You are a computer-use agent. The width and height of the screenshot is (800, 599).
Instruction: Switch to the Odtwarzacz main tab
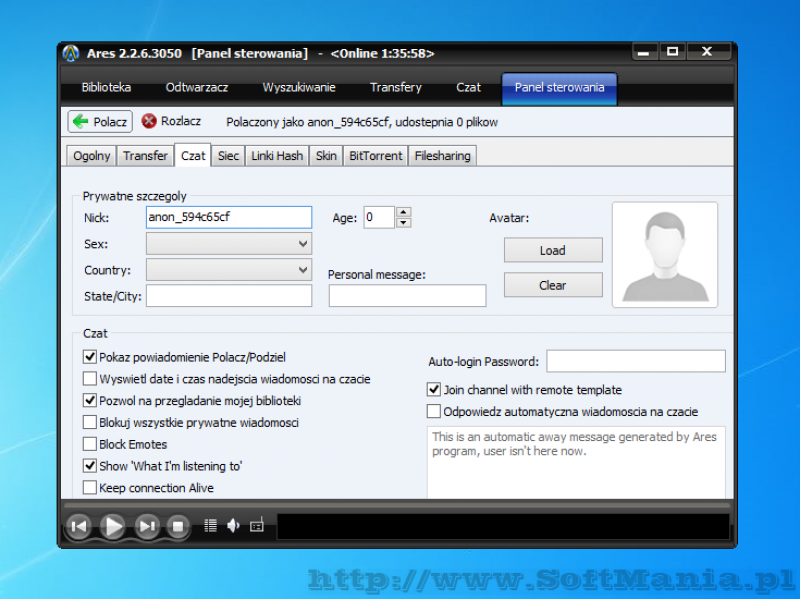(196, 87)
